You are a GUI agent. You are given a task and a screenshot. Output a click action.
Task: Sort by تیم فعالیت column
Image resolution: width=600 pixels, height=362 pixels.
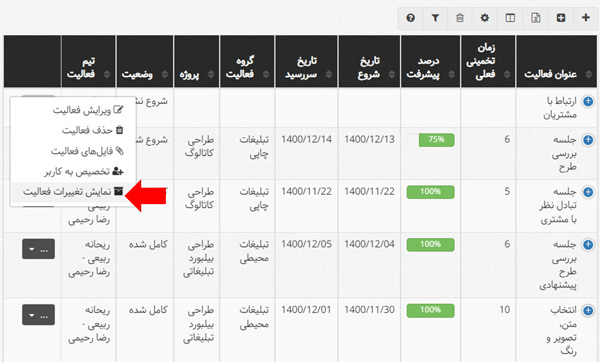tap(88, 61)
